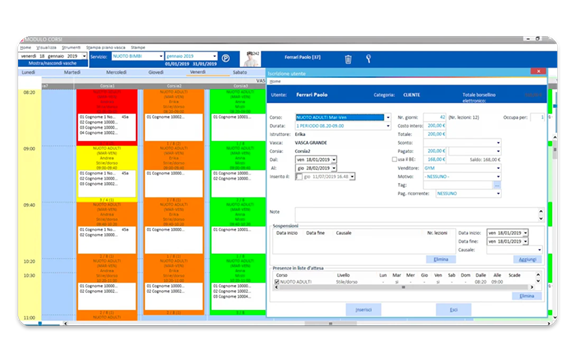Click Ferrari Paolo's profile photo thumbnail
This screenshot has height=362, width=576.
point(252,59)
